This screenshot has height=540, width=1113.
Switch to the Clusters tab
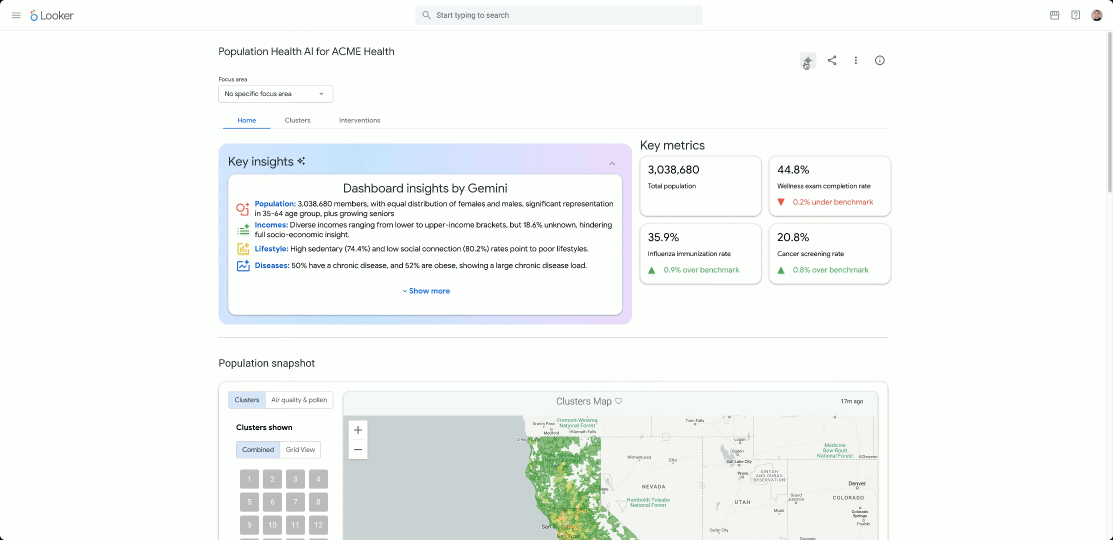(297, 120)
